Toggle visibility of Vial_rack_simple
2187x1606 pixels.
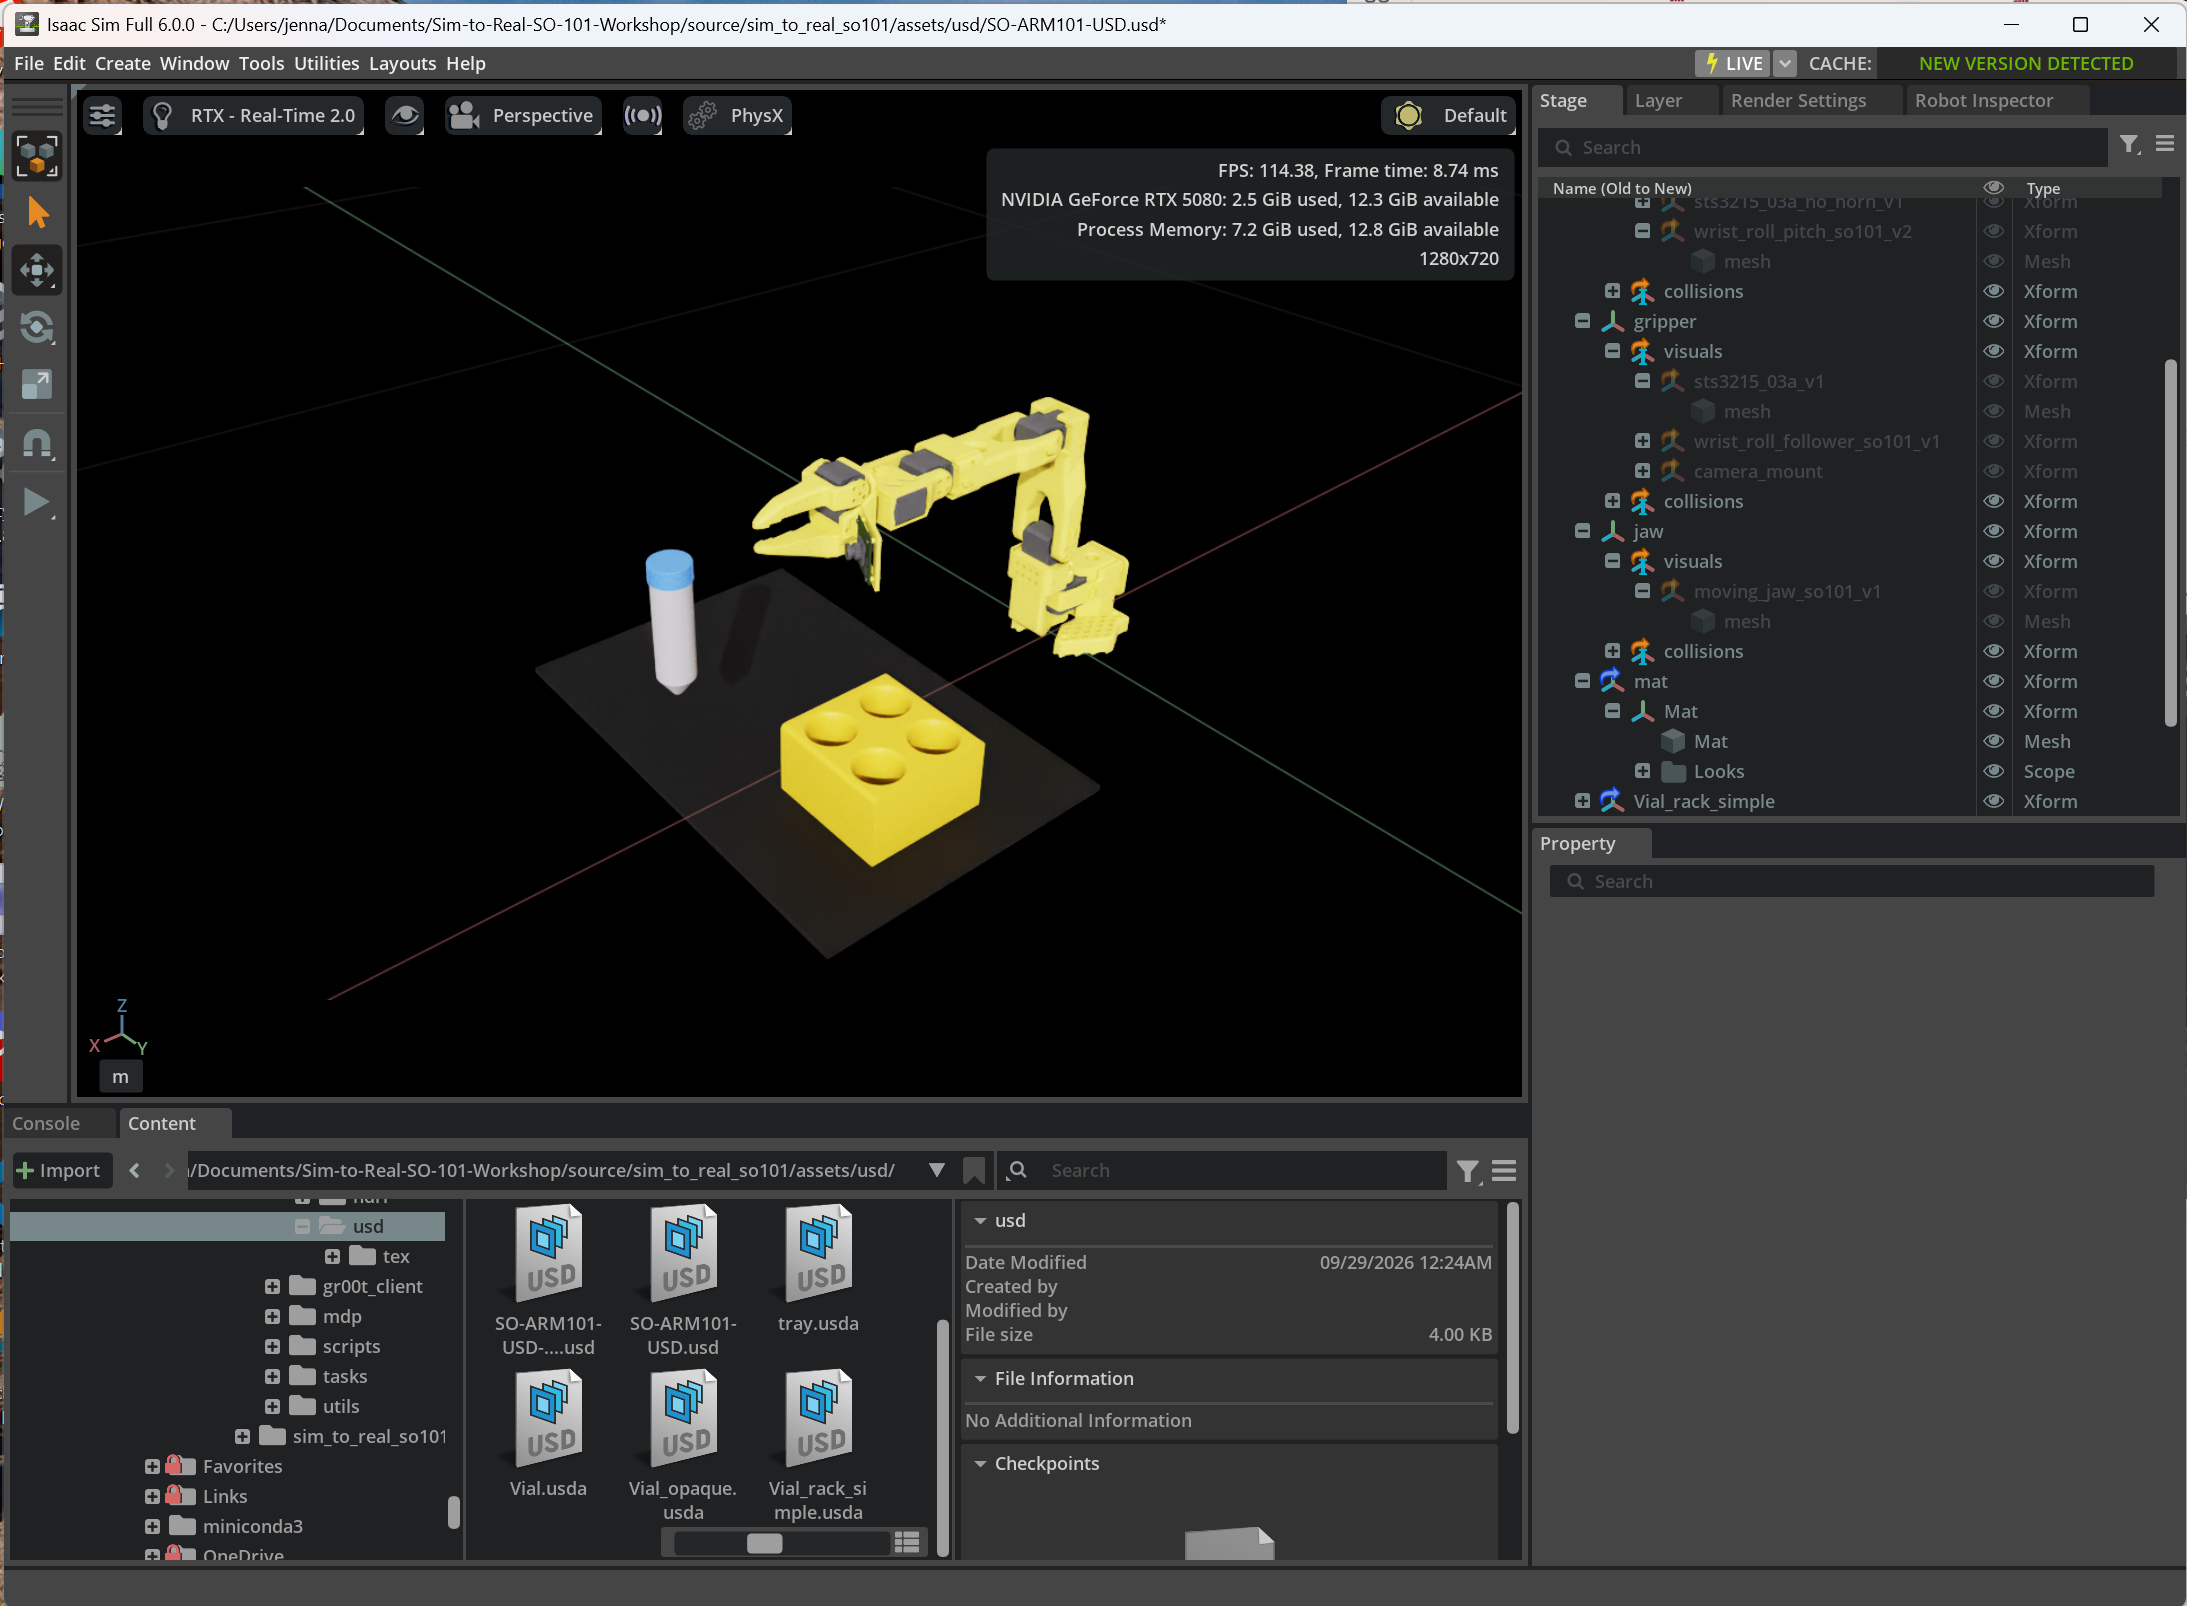pyautogui.click(x=1993, y=801)
